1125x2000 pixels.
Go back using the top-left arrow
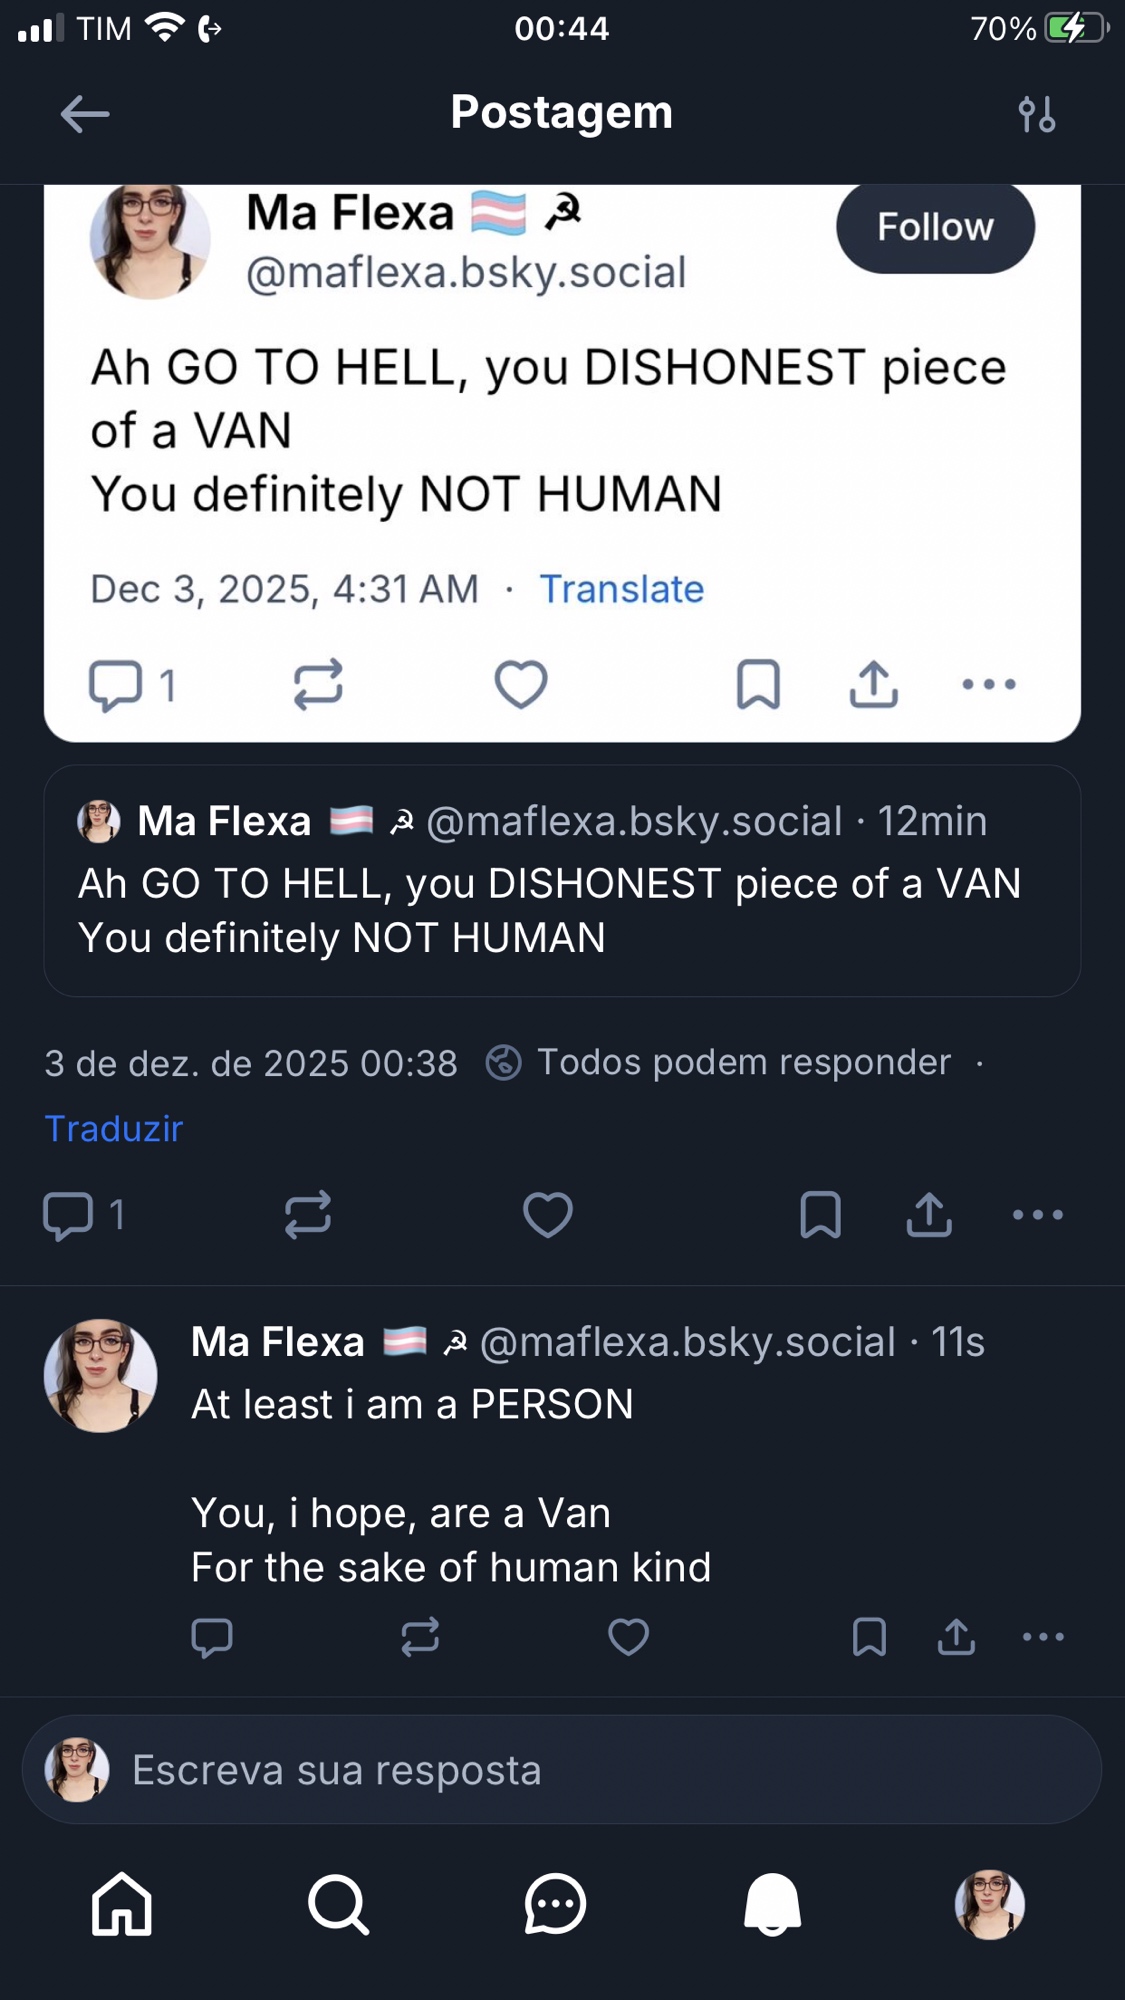coord(85,114)
